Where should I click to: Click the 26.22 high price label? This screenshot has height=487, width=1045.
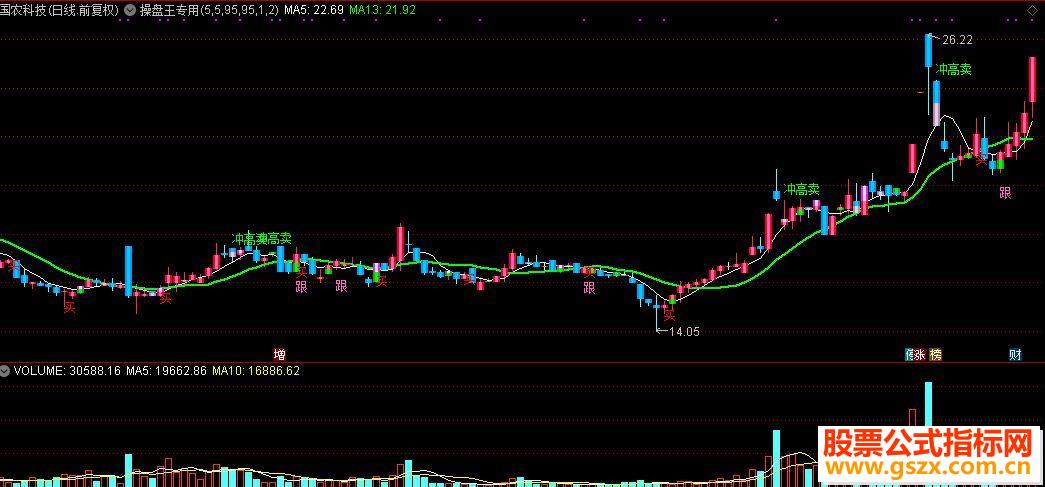point(958,40)
